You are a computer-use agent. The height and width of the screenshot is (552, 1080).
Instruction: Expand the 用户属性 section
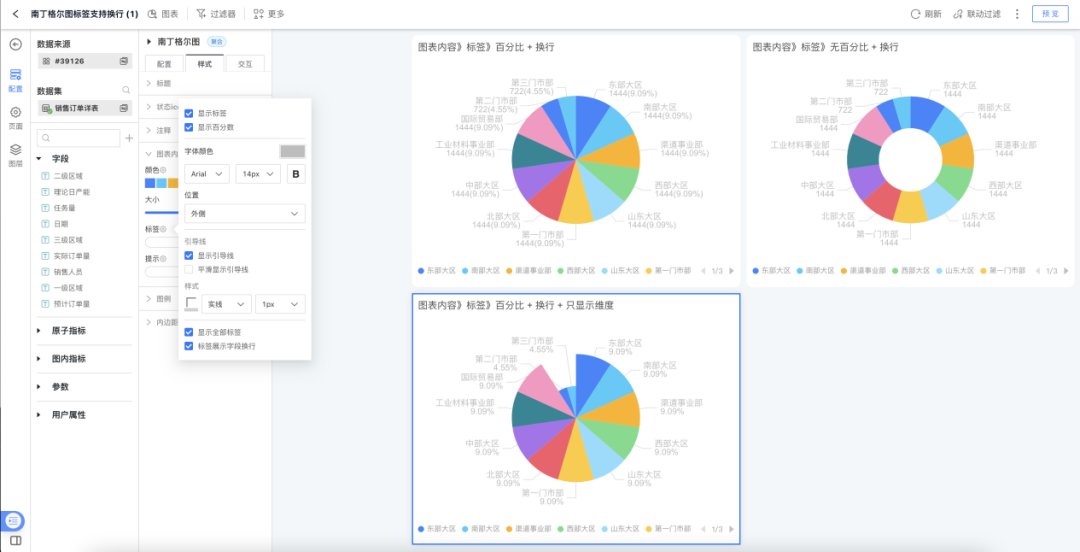(x=40, y=416)
